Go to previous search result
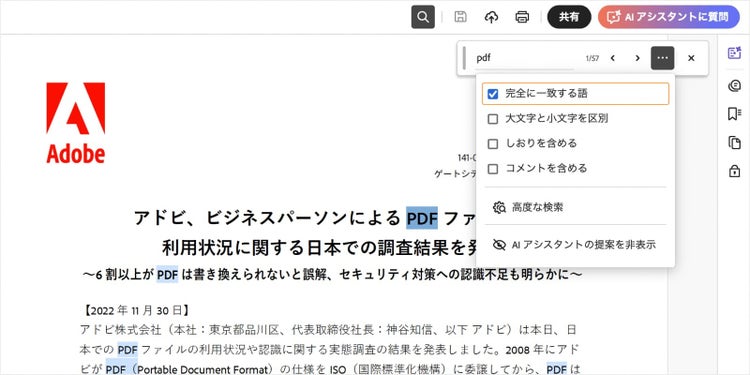Image resolution: width=750 pixels, height=375 pixels. coord(612,58)
